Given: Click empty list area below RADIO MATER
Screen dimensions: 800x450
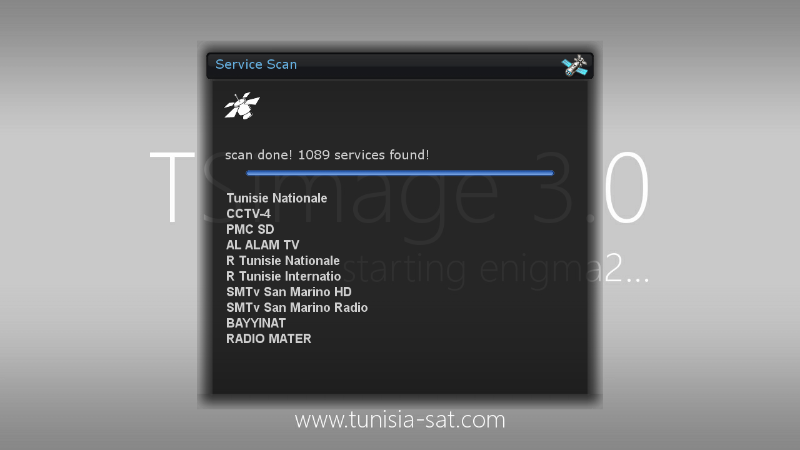Looking at the screenshot, I should (399, 370).
